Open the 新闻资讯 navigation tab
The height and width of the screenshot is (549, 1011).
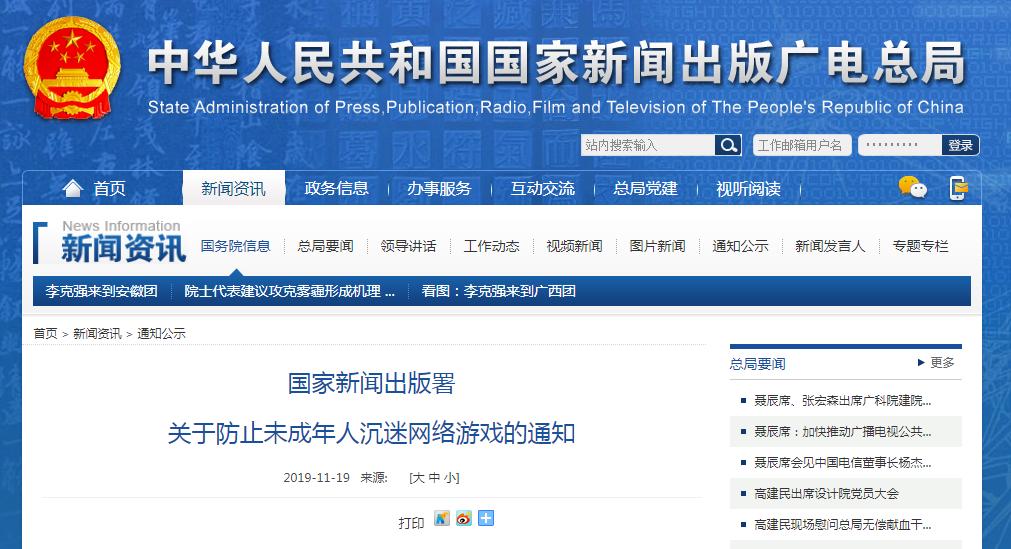click(233, 188)
